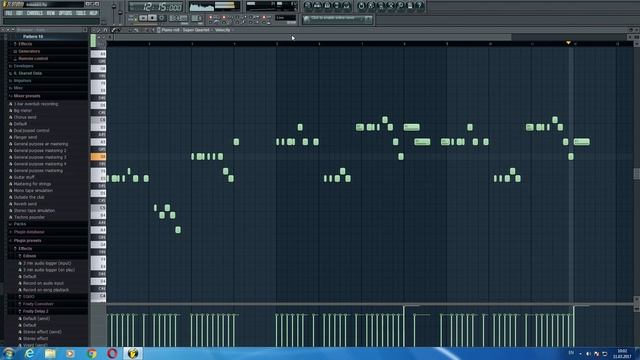Select the 'Guitar stuff' preset
This screenshot has height=360, width=640.
[24, 177]
